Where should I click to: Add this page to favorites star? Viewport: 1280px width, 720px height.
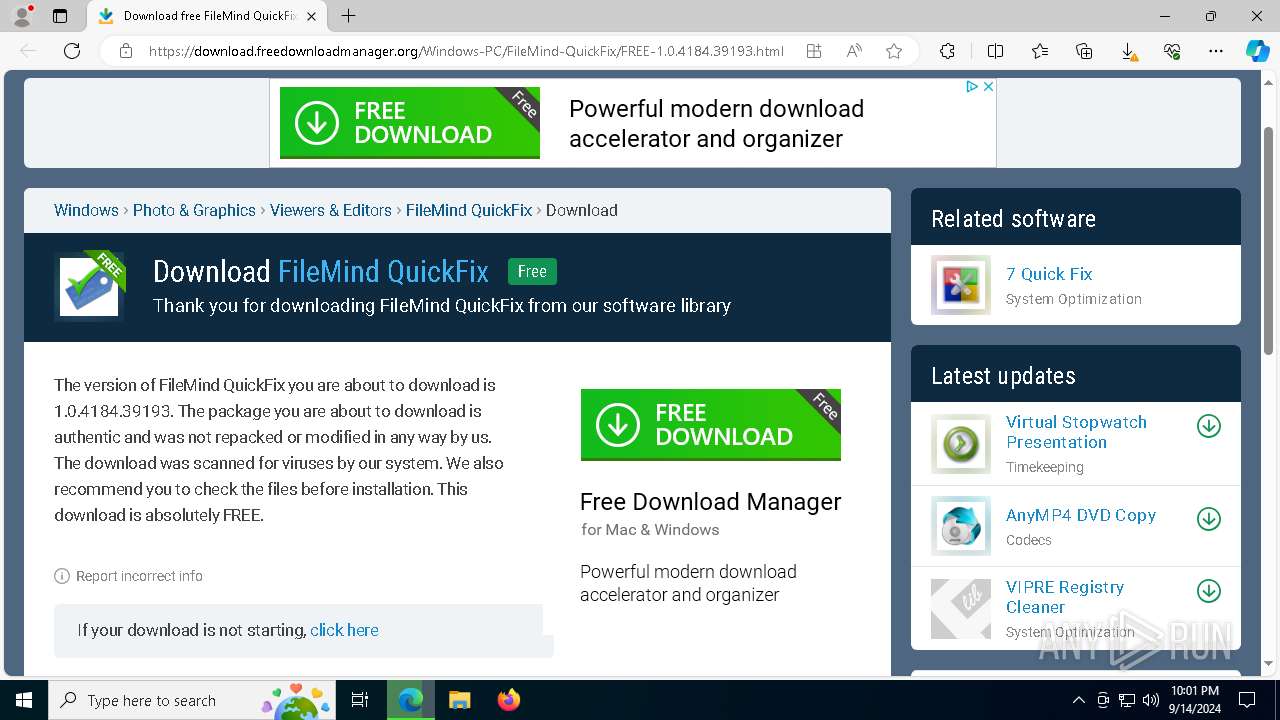894,51
